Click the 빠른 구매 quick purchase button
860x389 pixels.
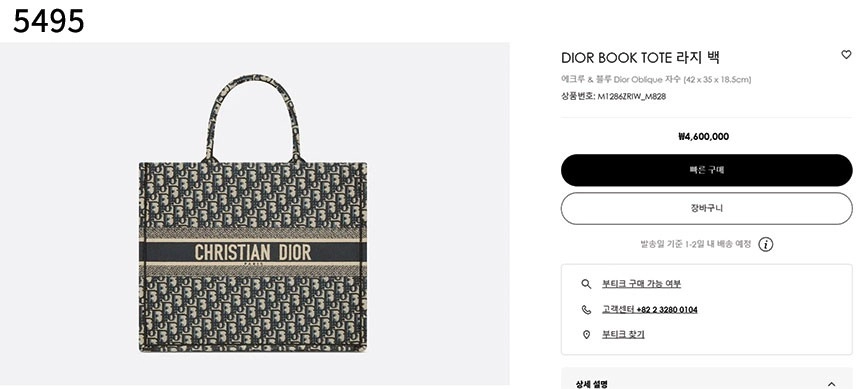pos(706,170)
